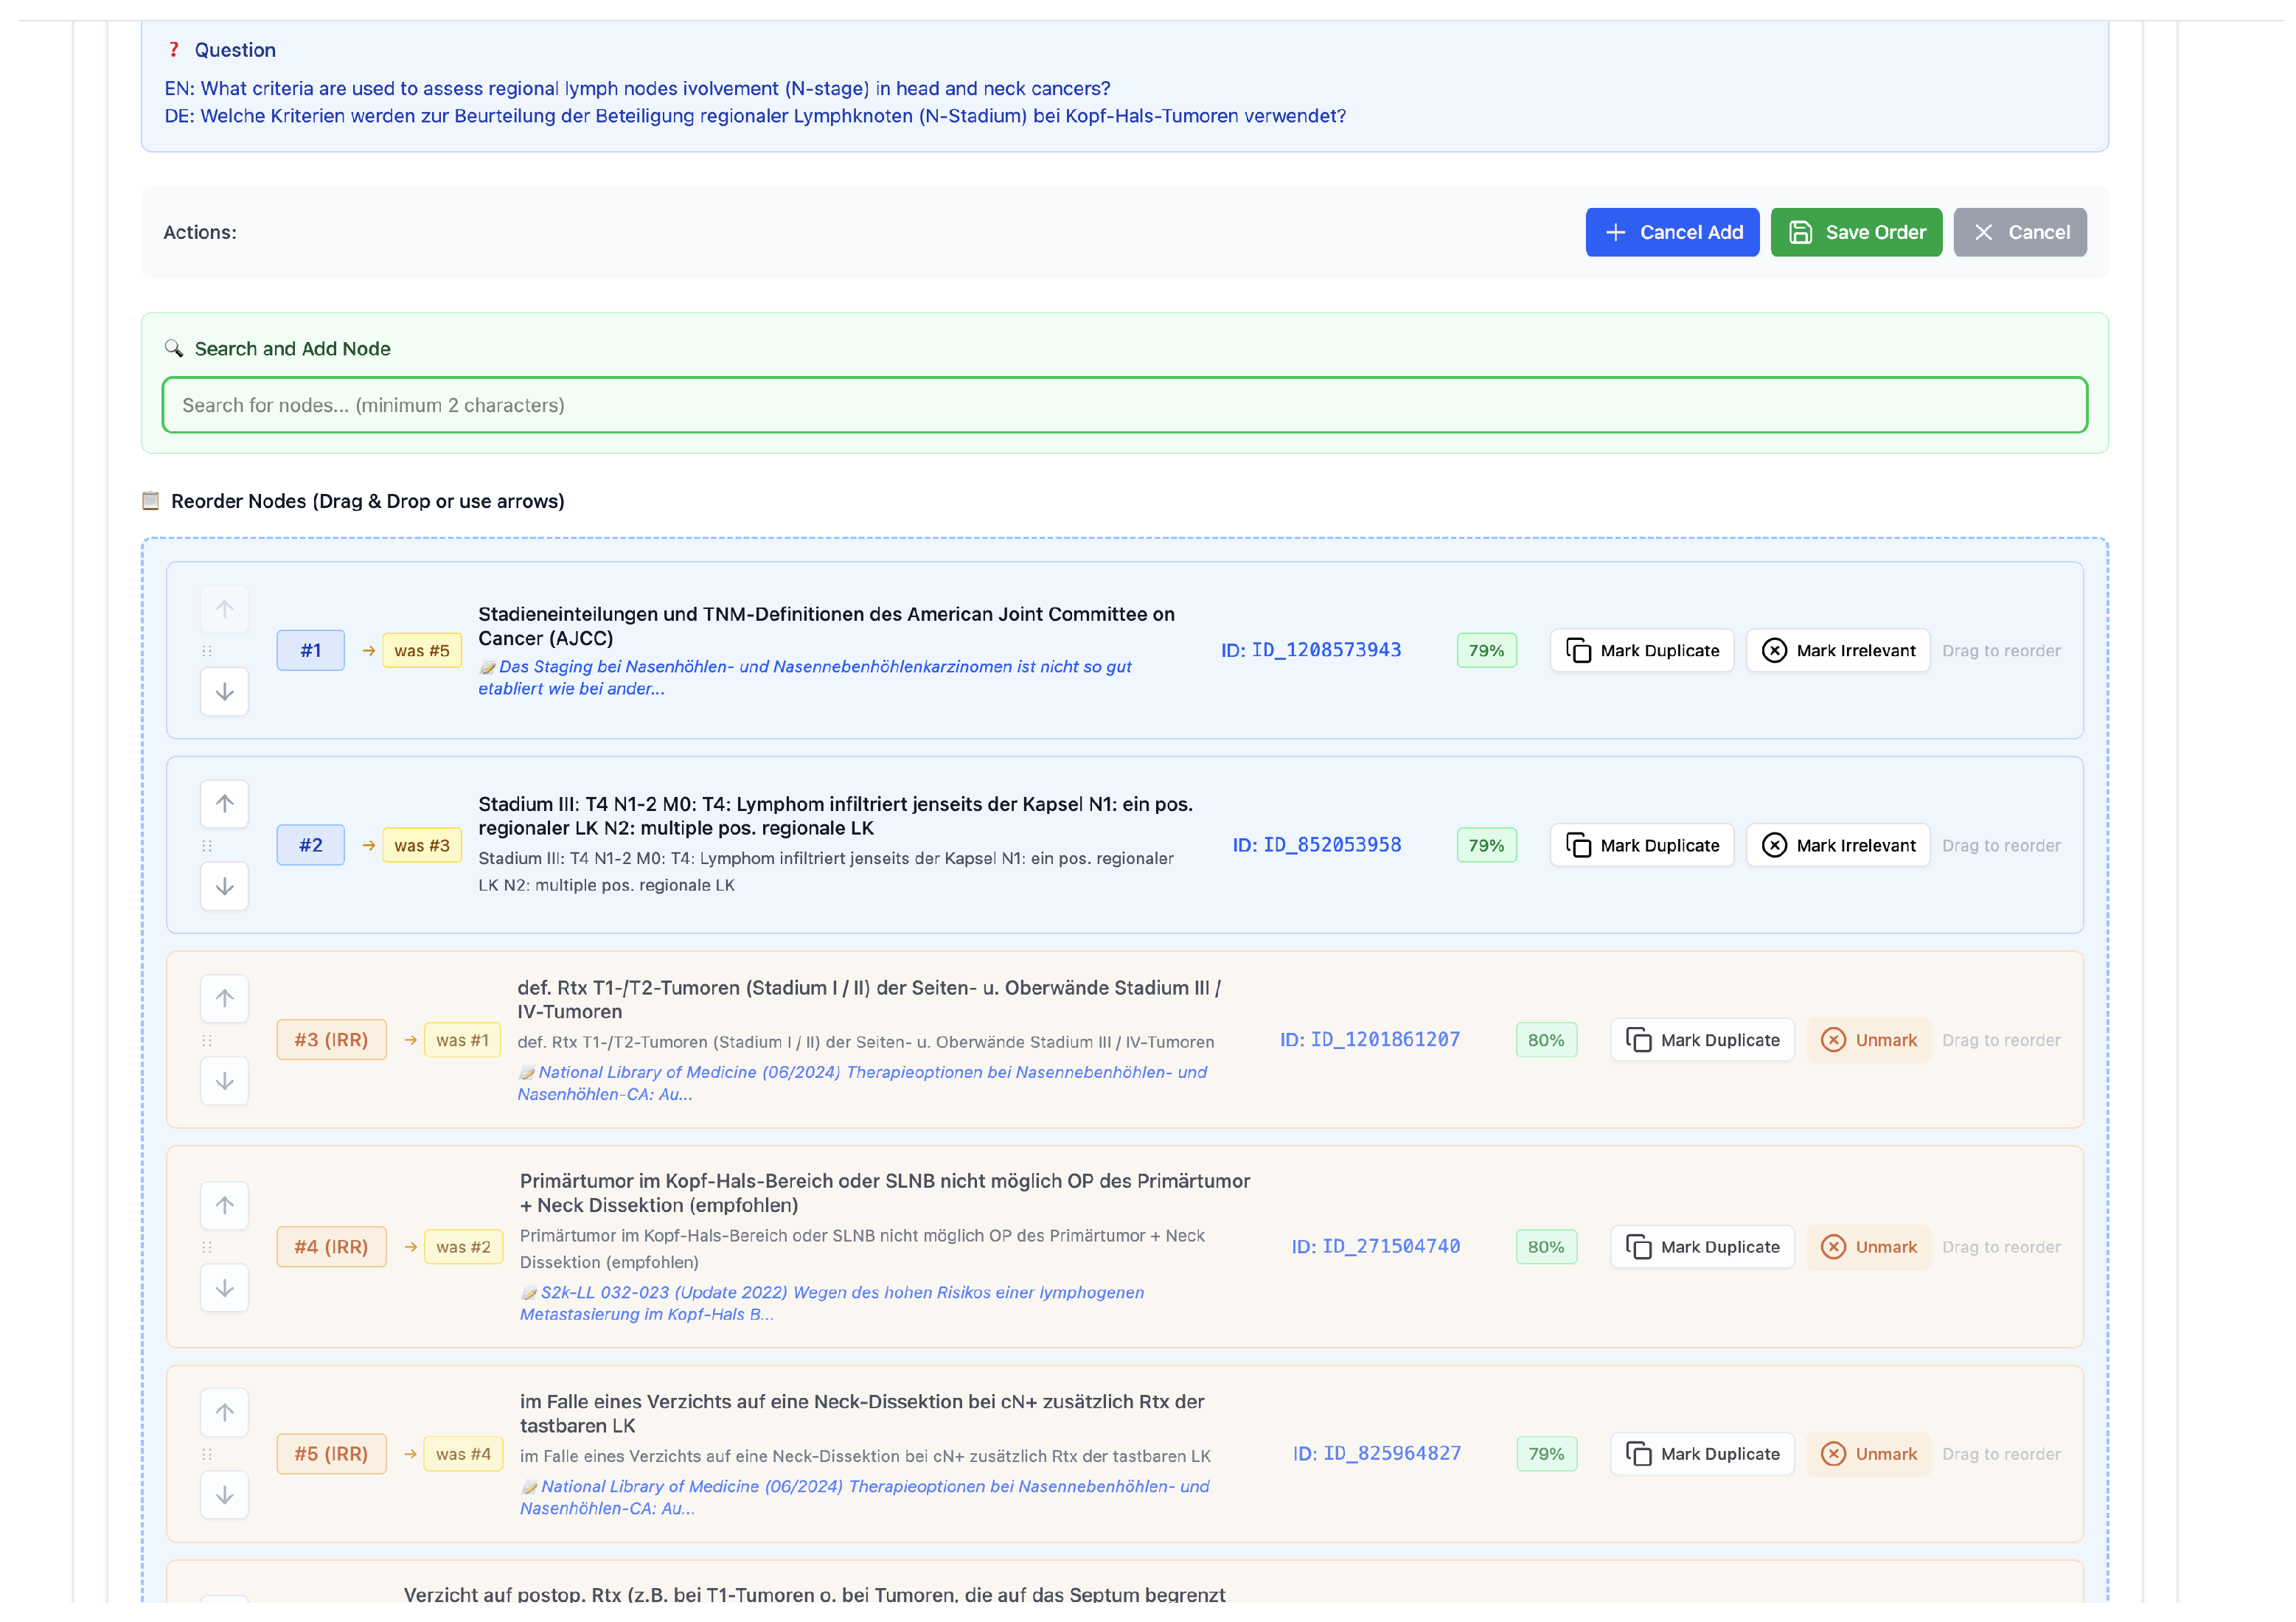Move node #2 down with arrow

pos(224,887)
